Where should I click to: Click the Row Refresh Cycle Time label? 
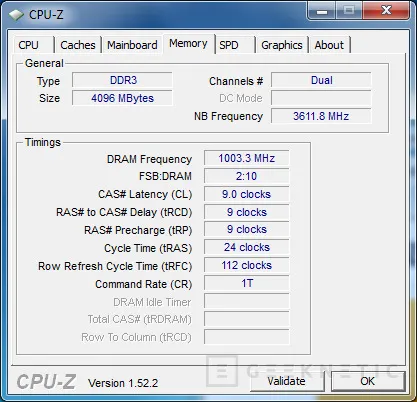pos(115,266)
